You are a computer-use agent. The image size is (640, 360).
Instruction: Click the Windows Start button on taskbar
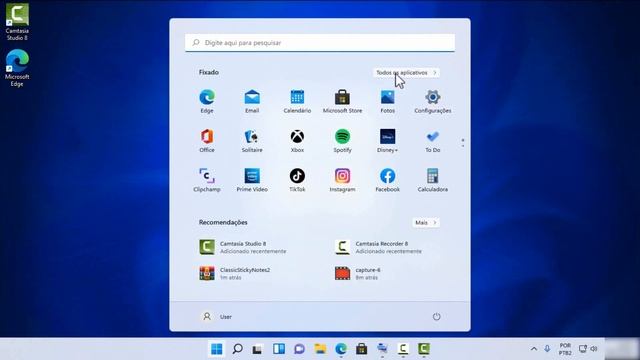pos(217,349)
